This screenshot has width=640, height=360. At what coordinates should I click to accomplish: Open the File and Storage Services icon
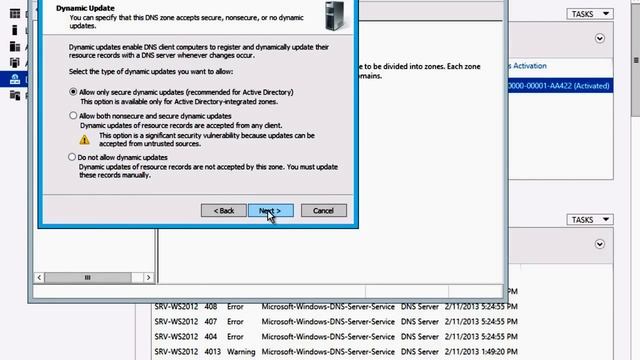point(15,95)
